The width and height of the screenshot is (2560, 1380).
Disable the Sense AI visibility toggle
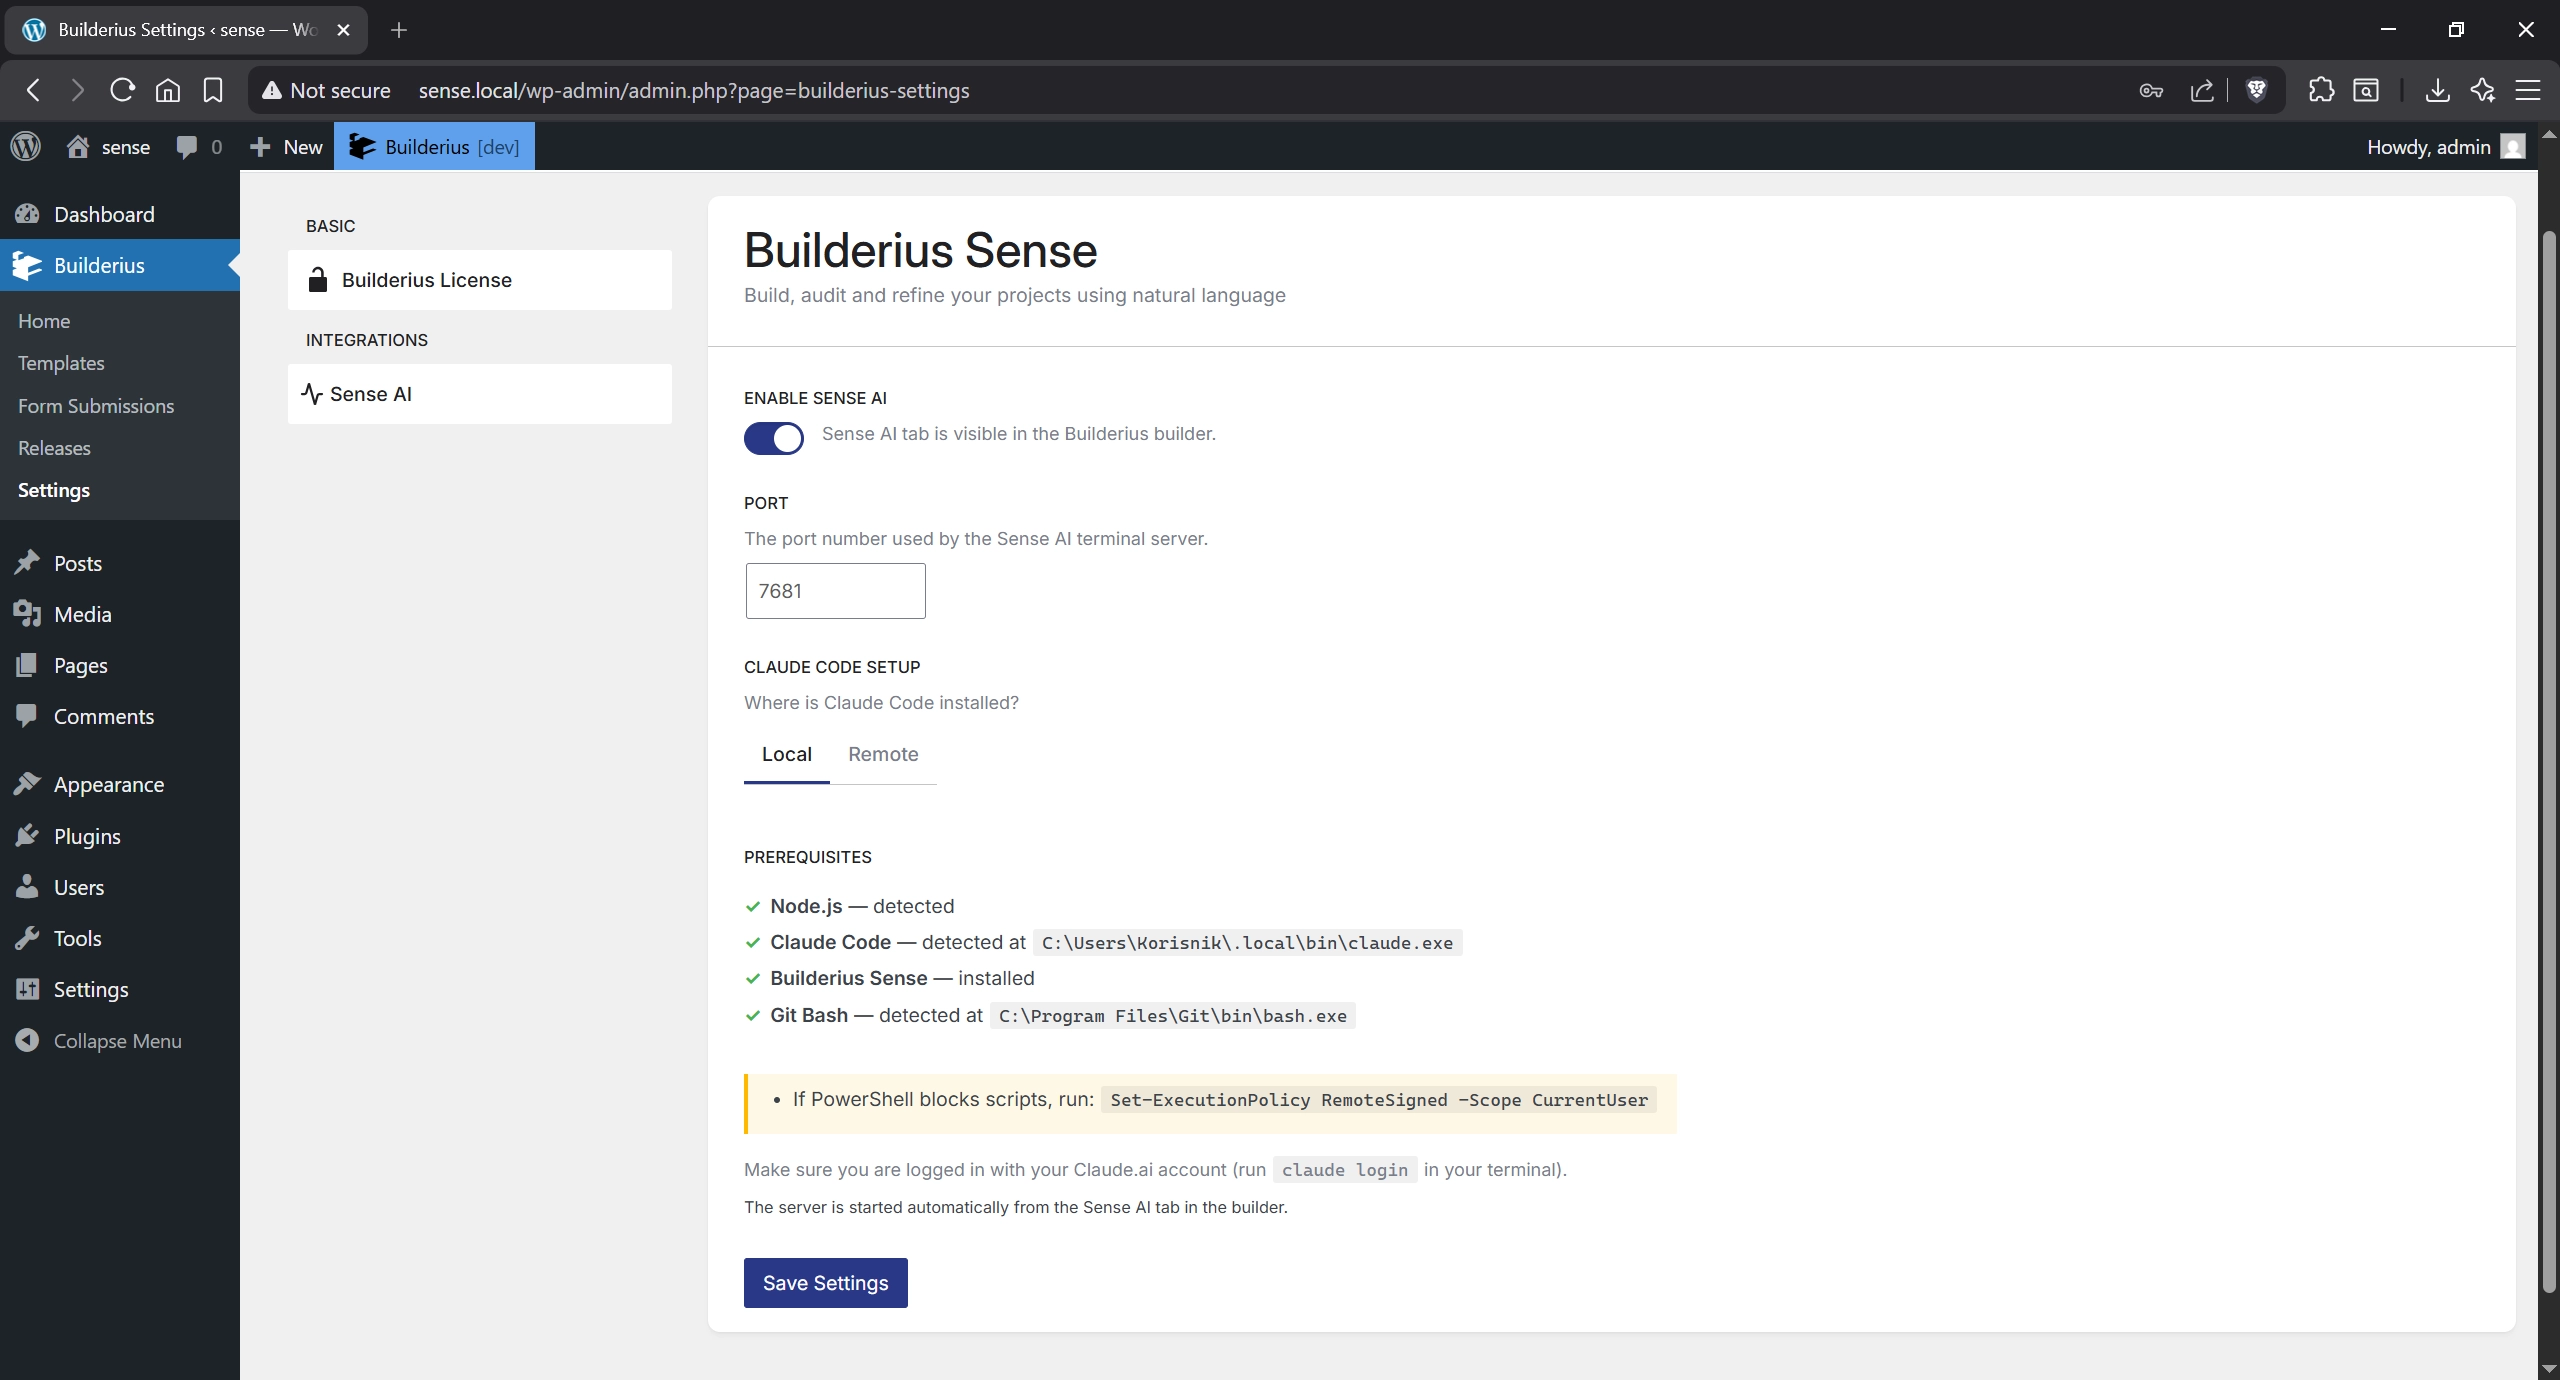coord(773,438)
